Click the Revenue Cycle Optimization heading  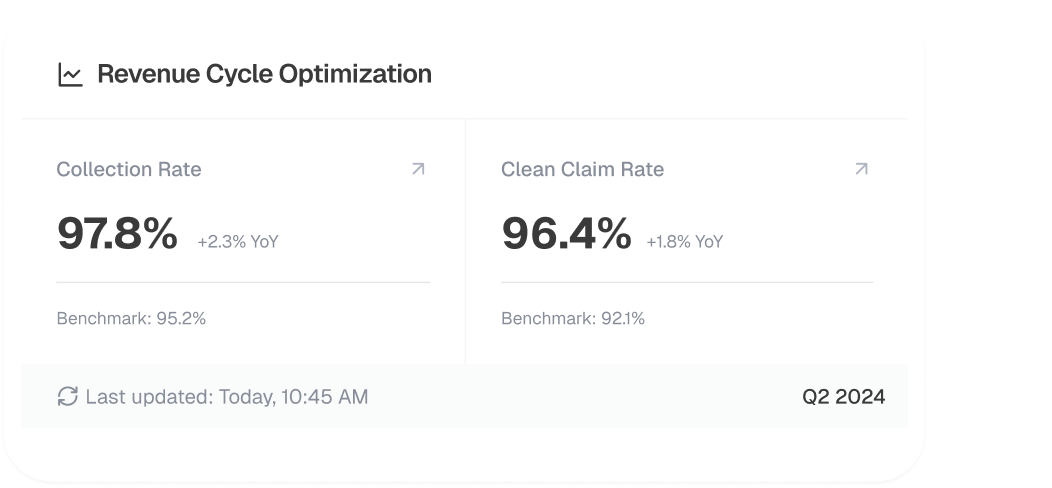pos(264,74)
